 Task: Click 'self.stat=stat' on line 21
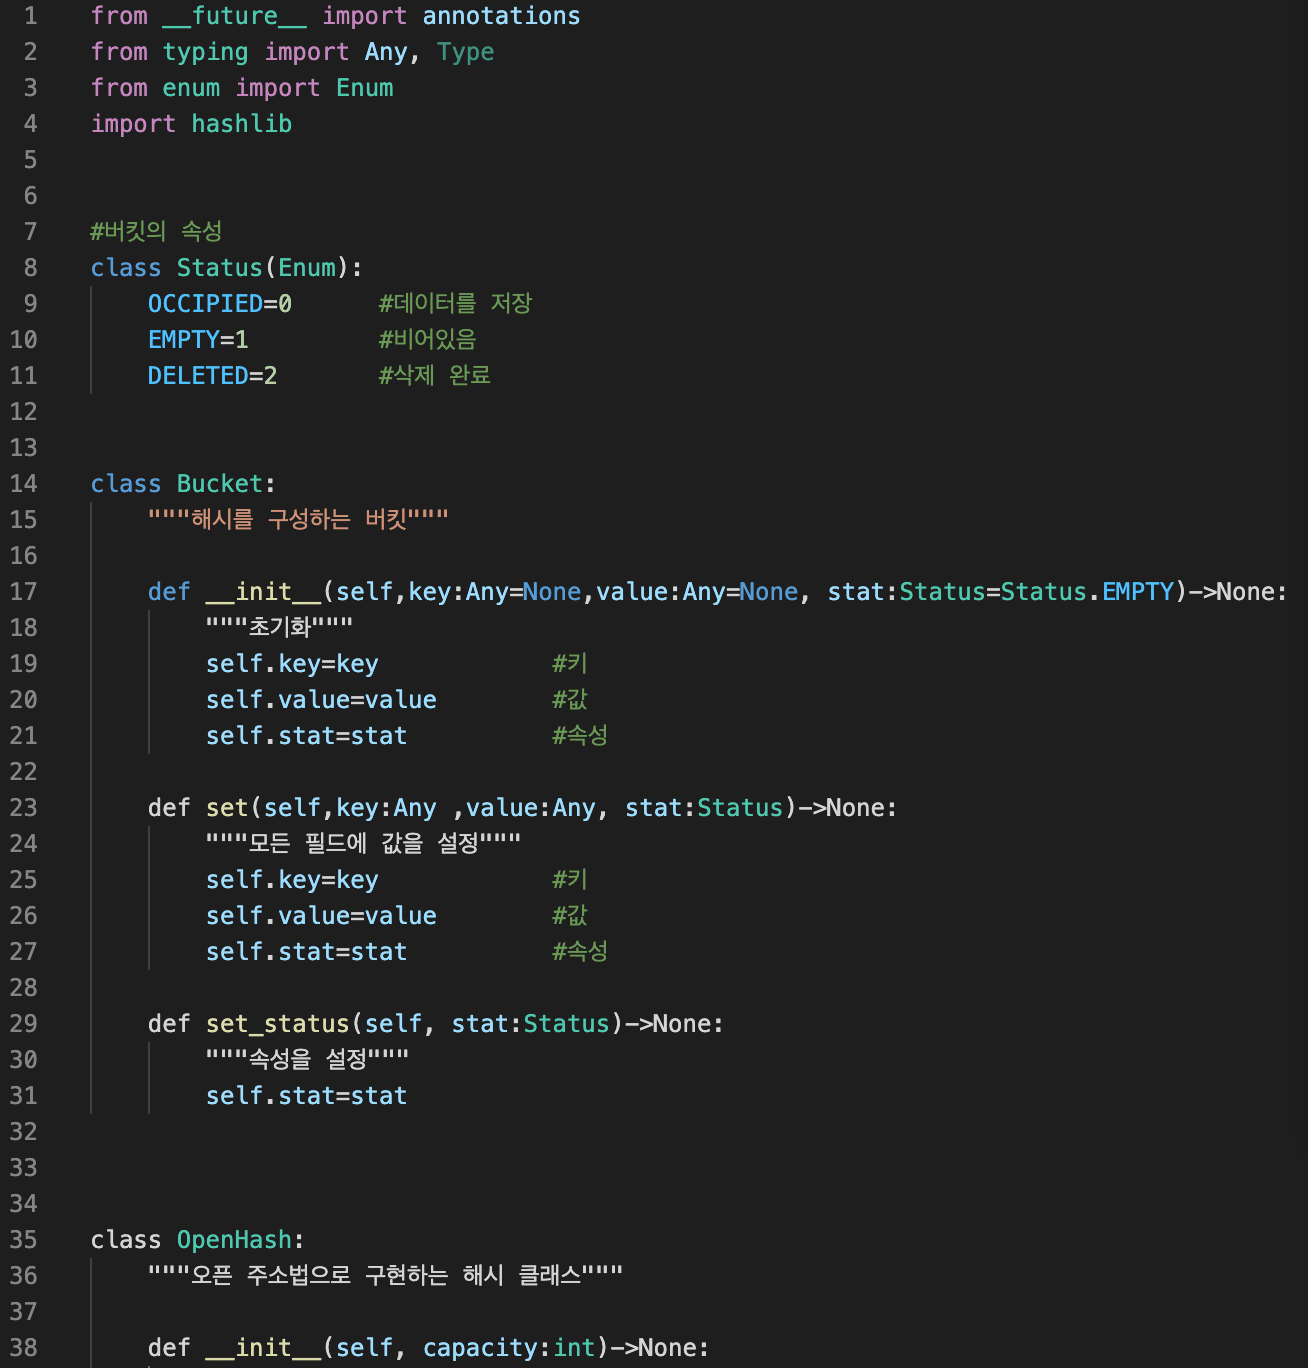point(306,736)
